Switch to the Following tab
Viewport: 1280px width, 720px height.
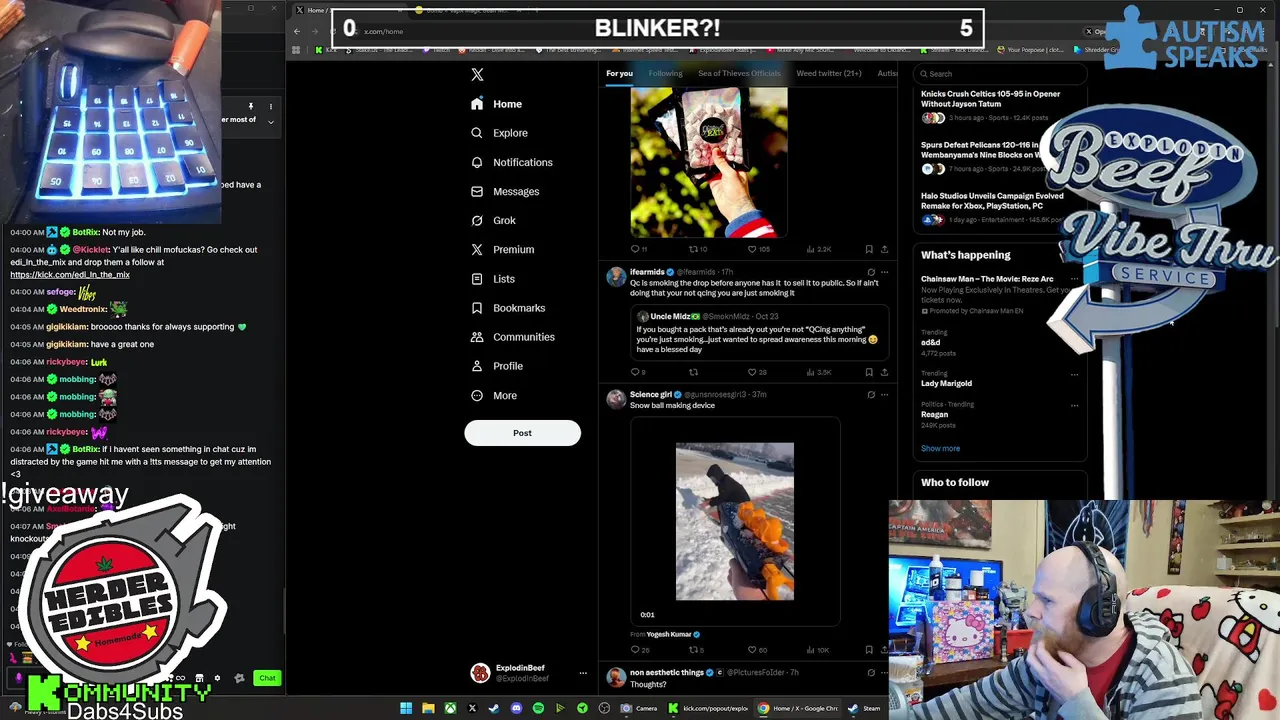tap(665, 73)
